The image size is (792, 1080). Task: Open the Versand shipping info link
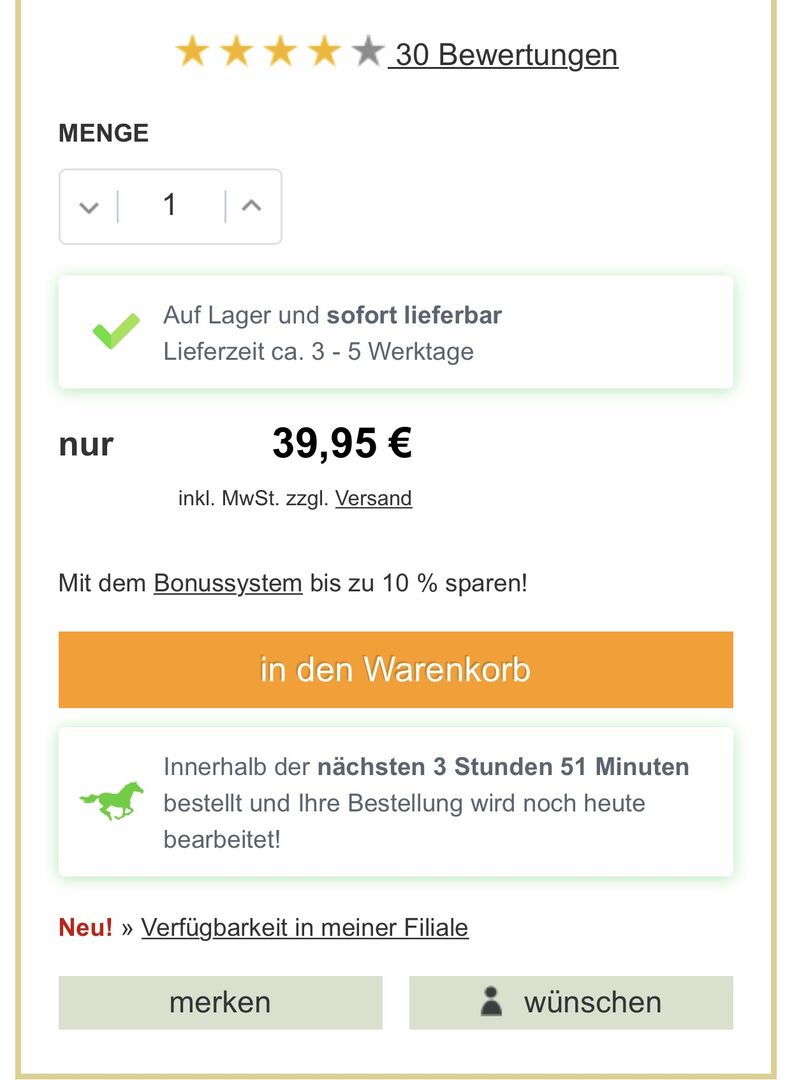[x=373, y=498]
